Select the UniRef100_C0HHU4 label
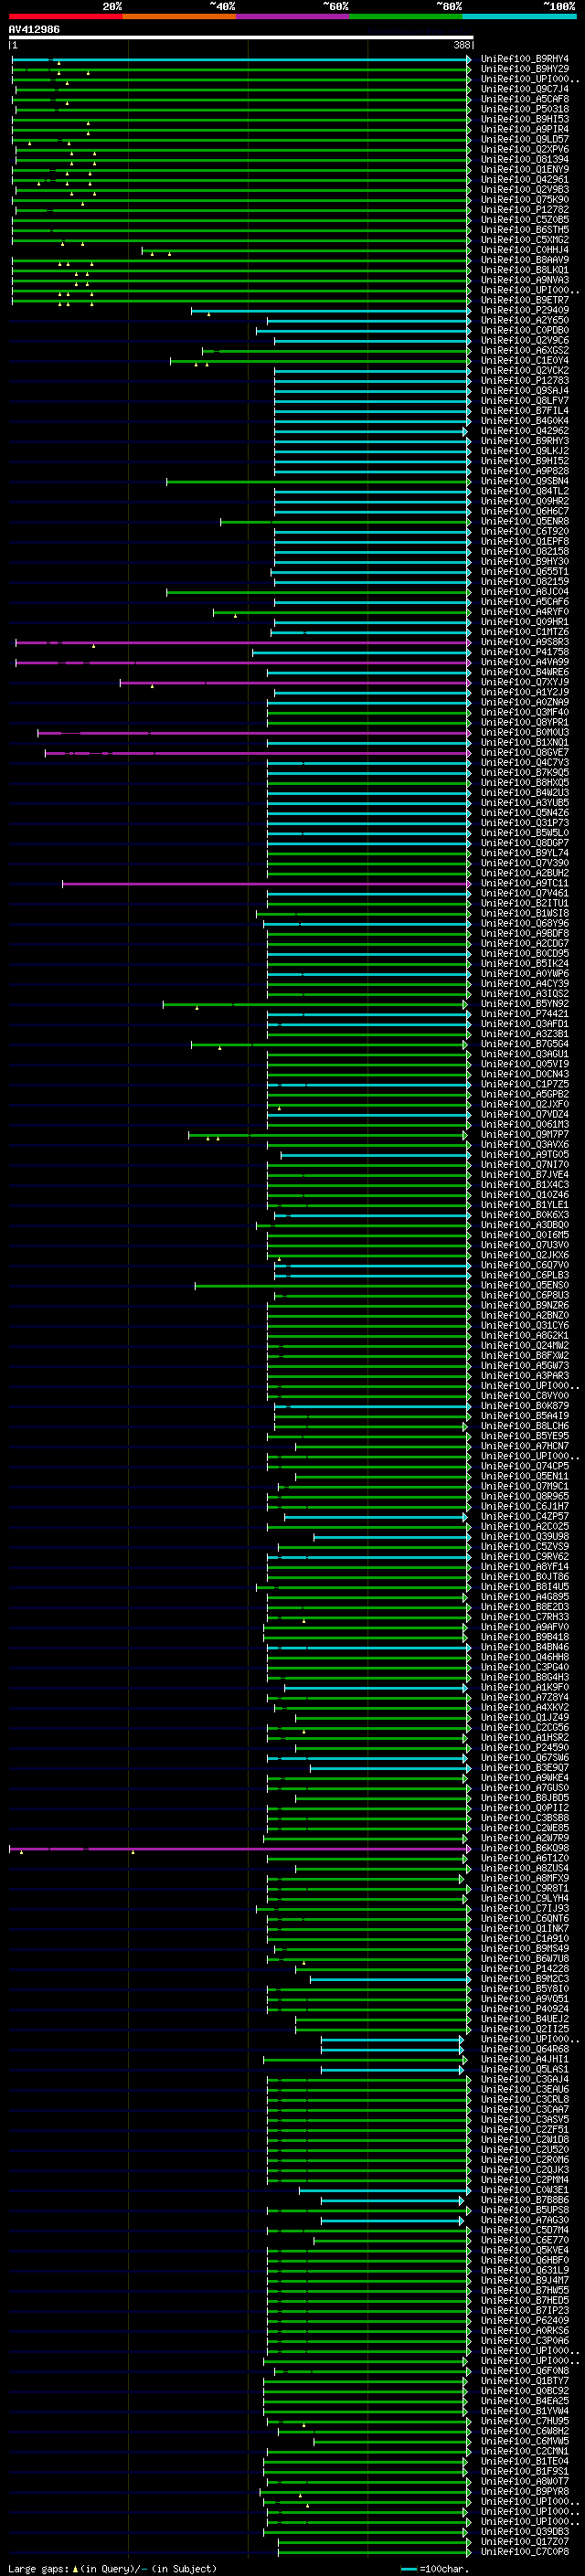The height and width of the screenshot is (2576, 585). point(525,250)
